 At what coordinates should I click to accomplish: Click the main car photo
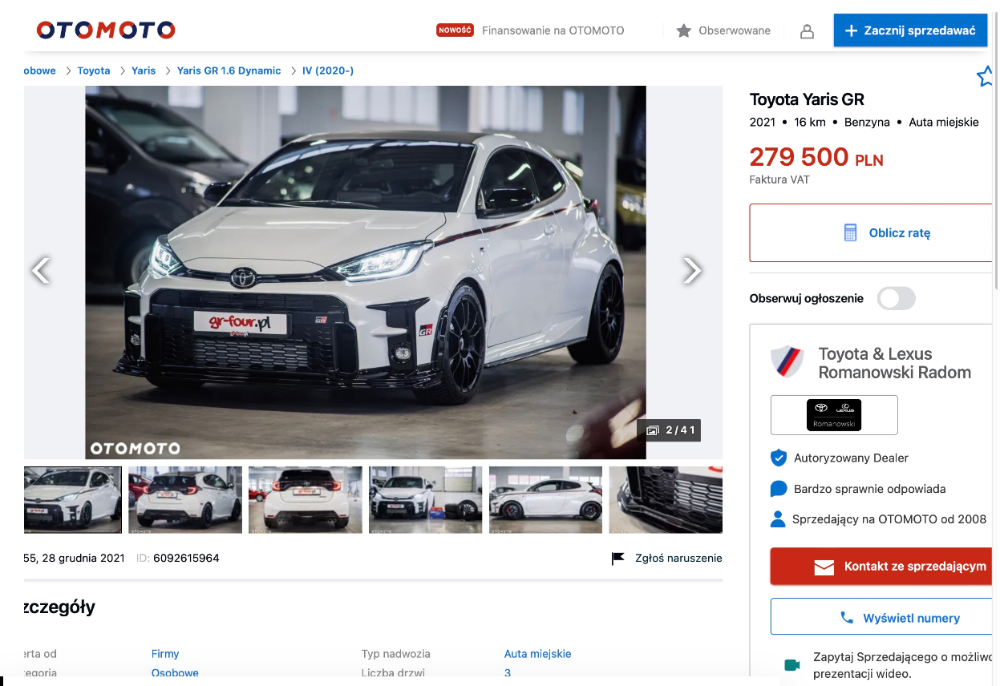pos(365,272)
